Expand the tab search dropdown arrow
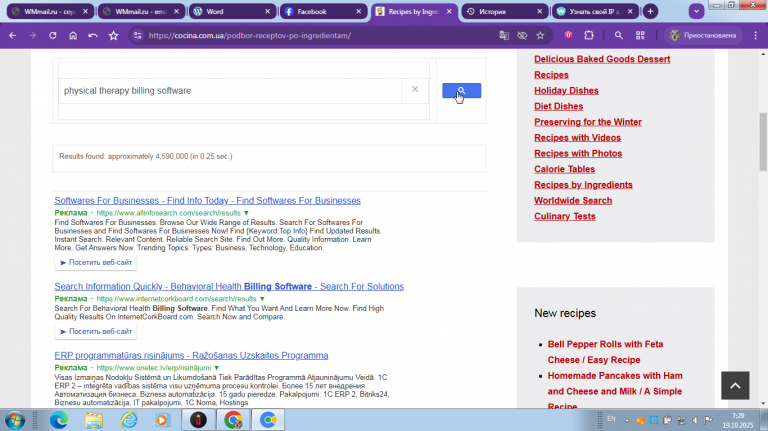This screenshot has width=768, height=431. pyautogui.click(x=696, y=11)
